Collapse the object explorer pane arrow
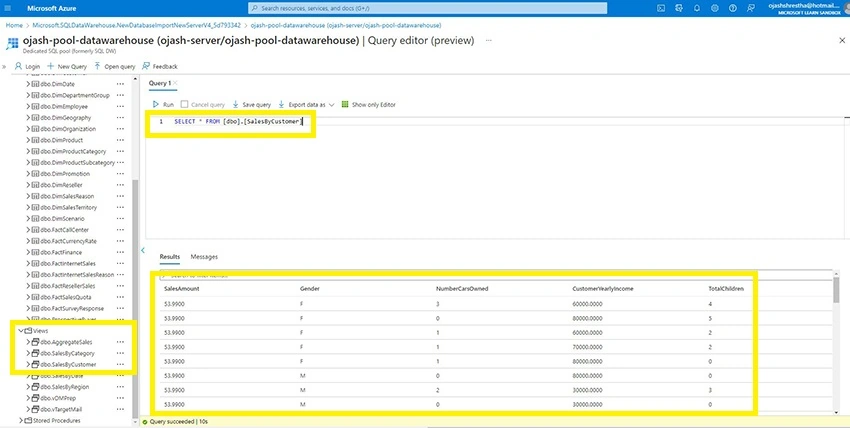Image resolution: width=850 pixels, height=428 pixels. [143, 250]
